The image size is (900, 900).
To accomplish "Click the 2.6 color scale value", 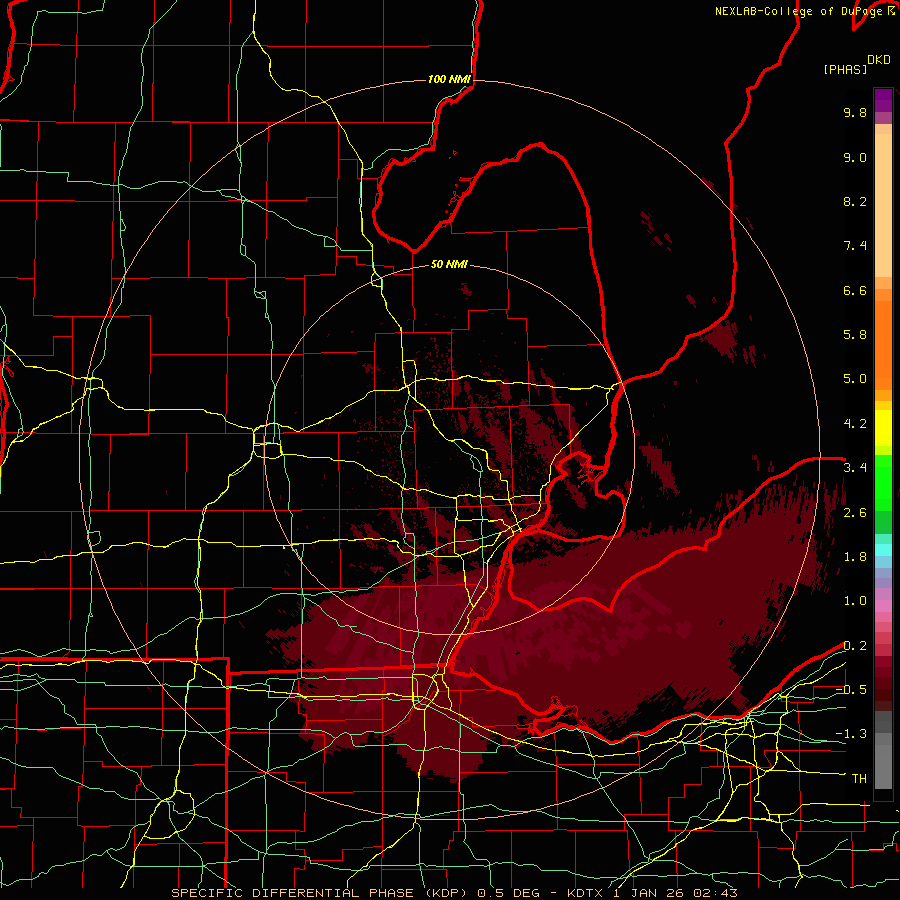I will tap(855, 513).
